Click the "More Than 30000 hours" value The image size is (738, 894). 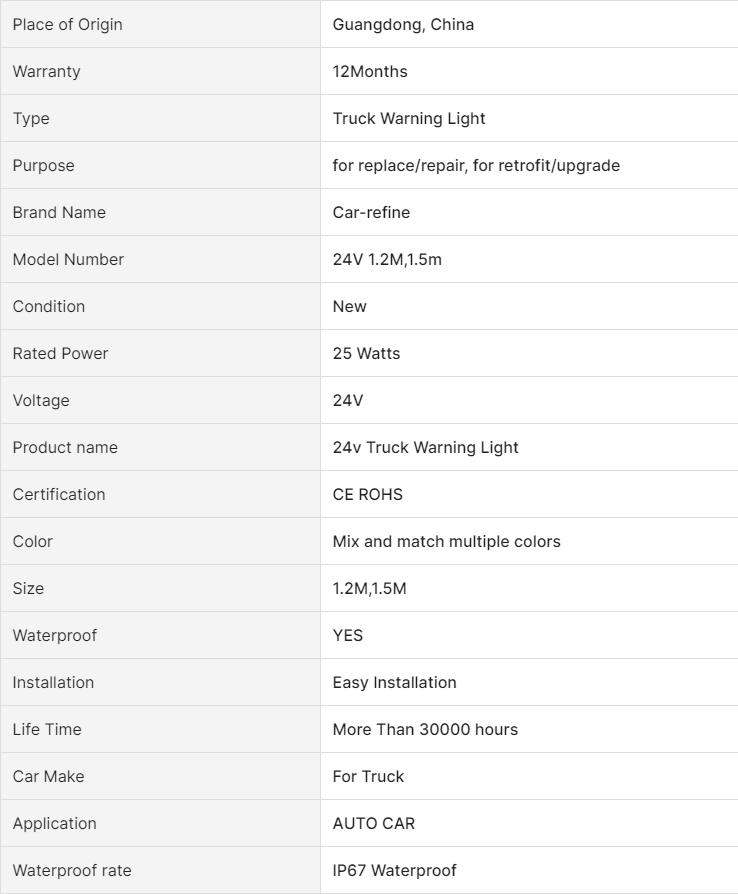pyautogui.click(x=425, y=729)
